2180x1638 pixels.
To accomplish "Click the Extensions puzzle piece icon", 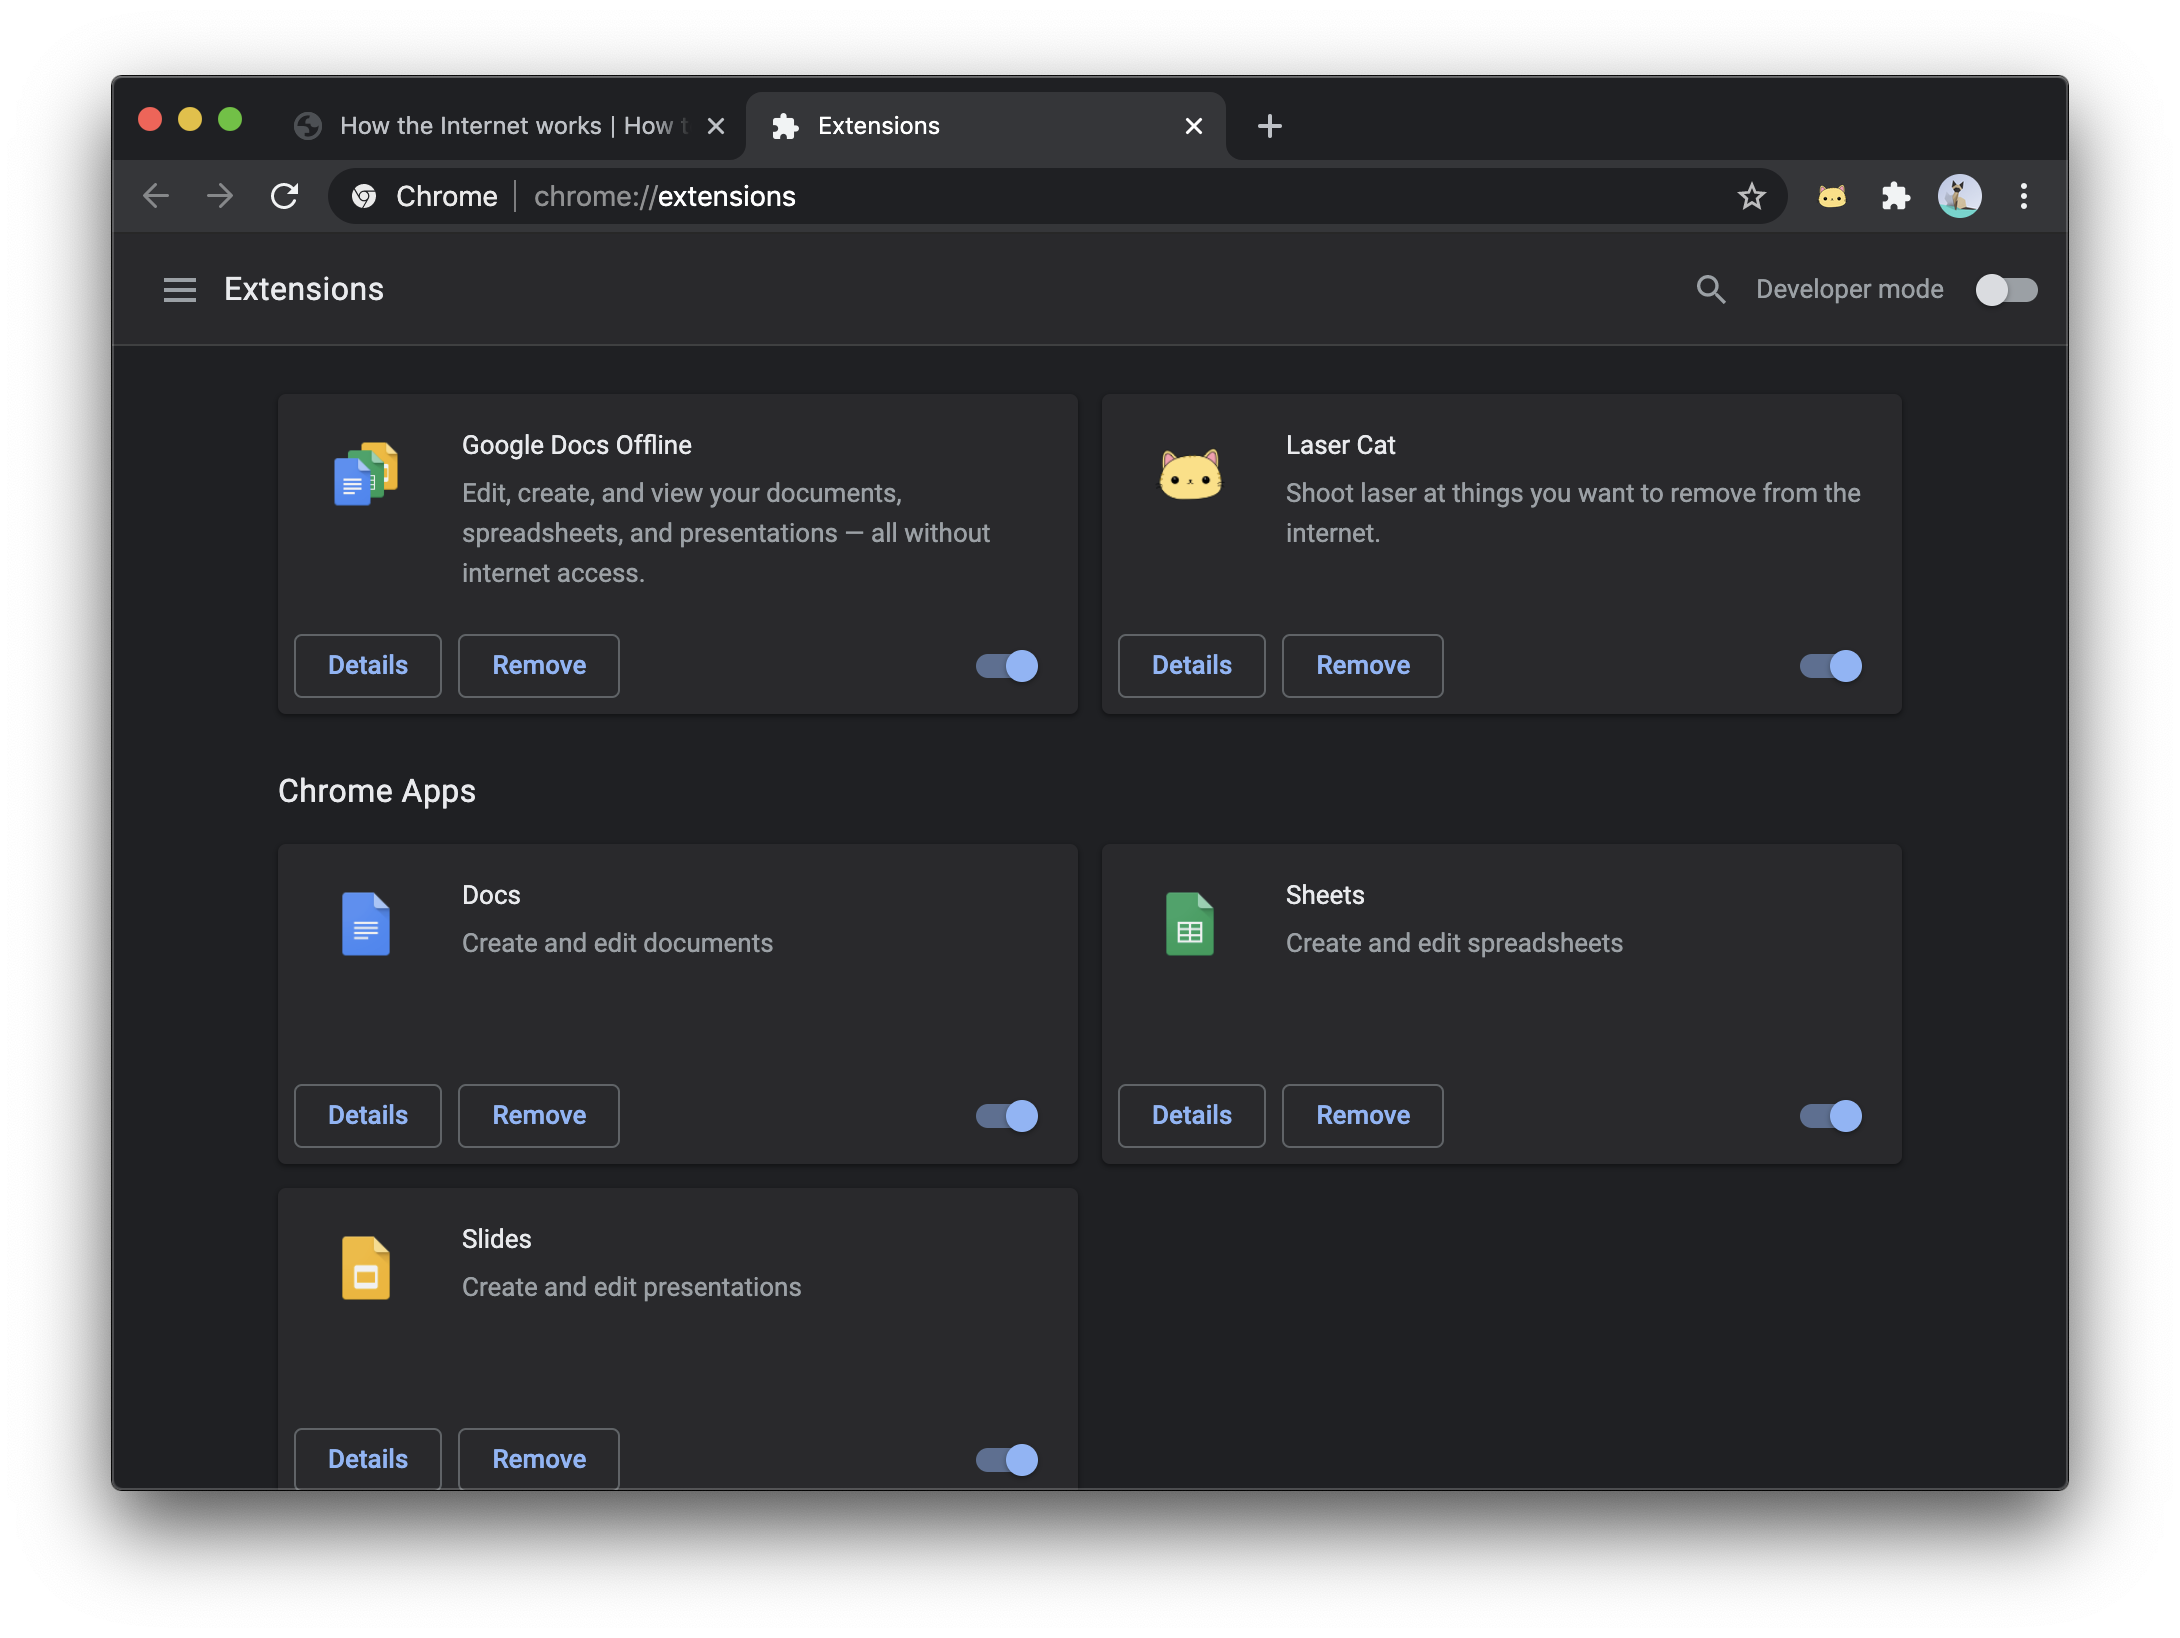I will pyautogui.click(x=1896, y=194).
